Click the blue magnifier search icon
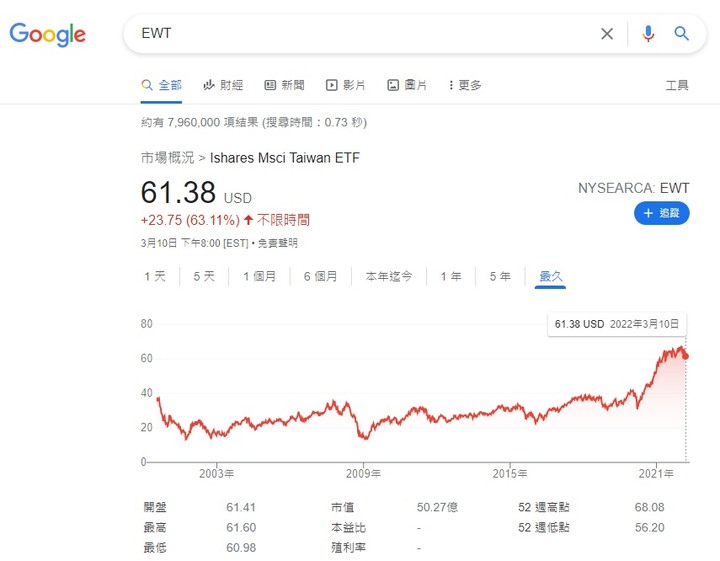This screenshot has height=561, width=720. coord(682,34)
